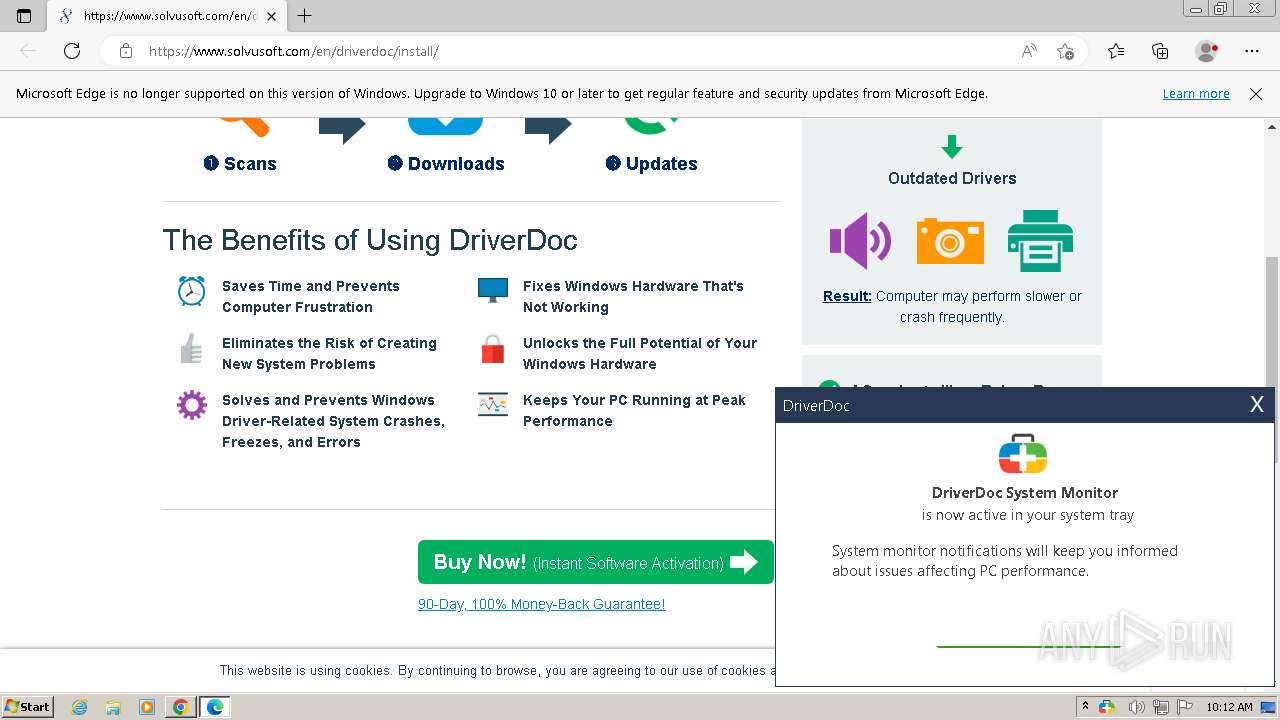
Task: Add this page to favorites
Action: [x=1066, y=51]
